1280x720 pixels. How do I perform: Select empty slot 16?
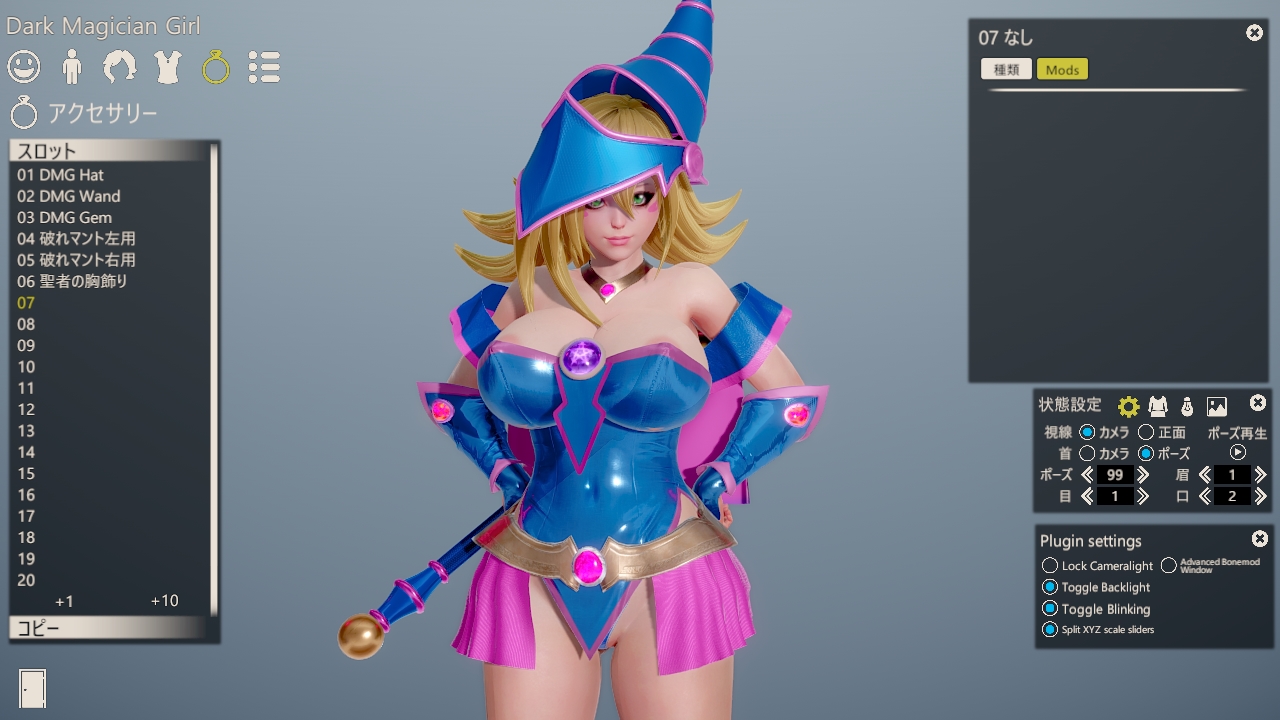click(110, 495)
